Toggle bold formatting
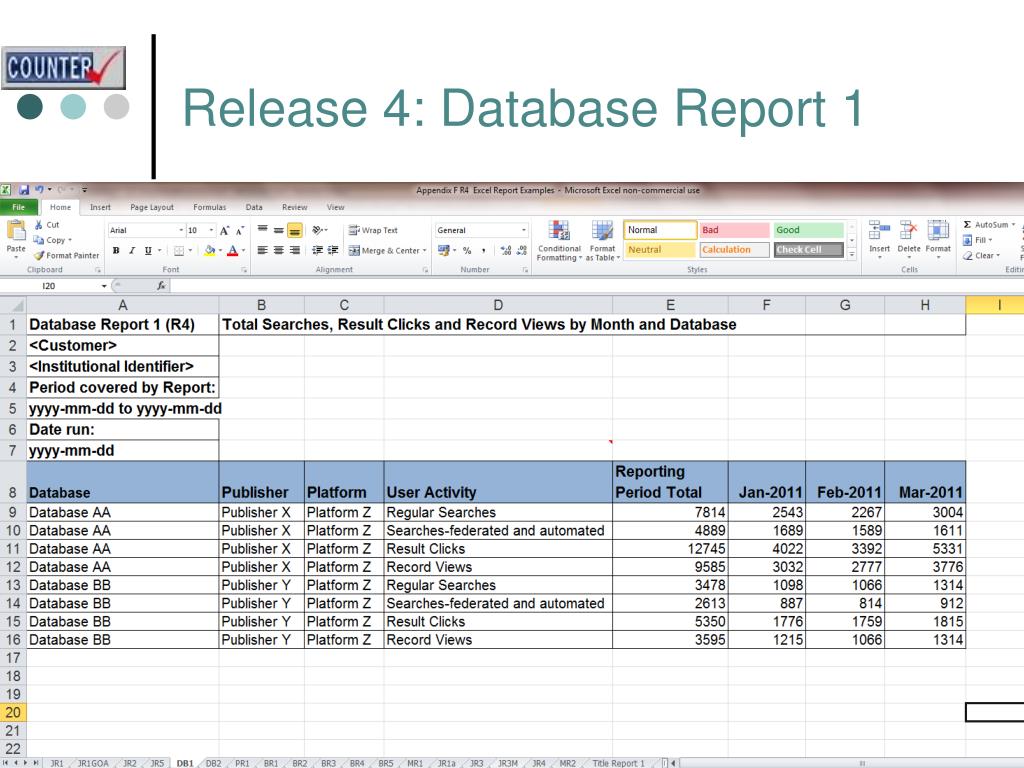 click(116, 250)
